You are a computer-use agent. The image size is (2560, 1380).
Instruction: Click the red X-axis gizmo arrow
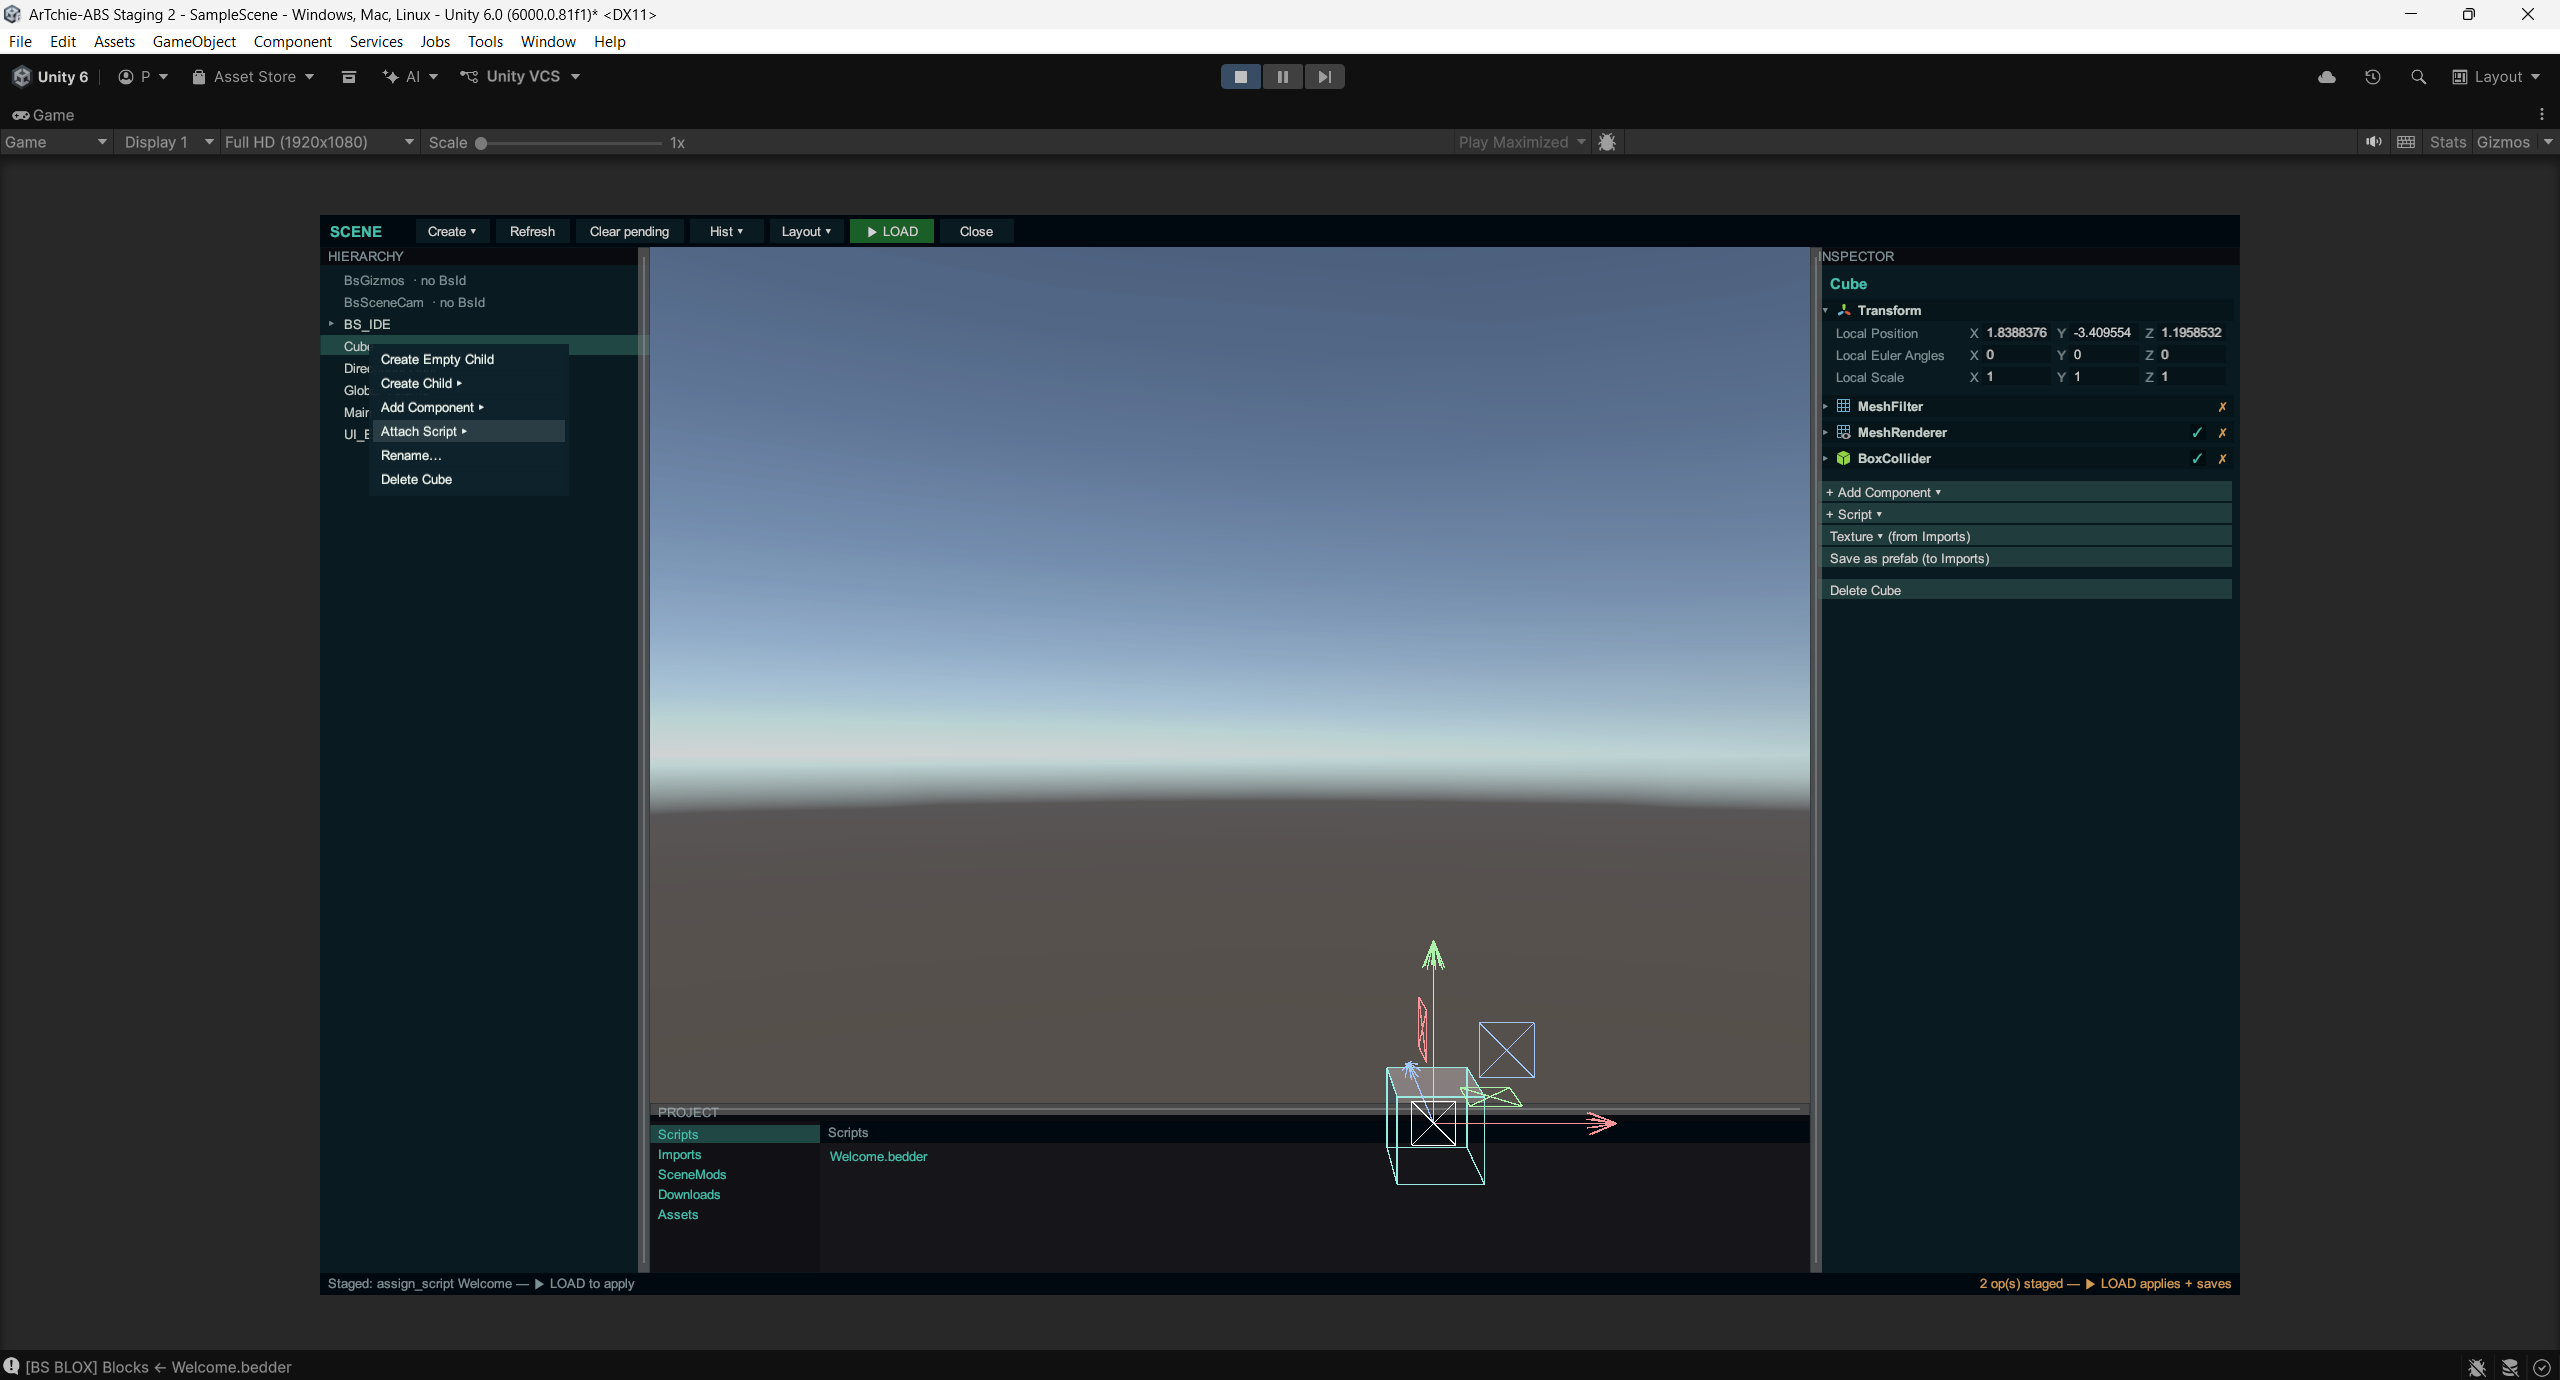(1601, 1124)
